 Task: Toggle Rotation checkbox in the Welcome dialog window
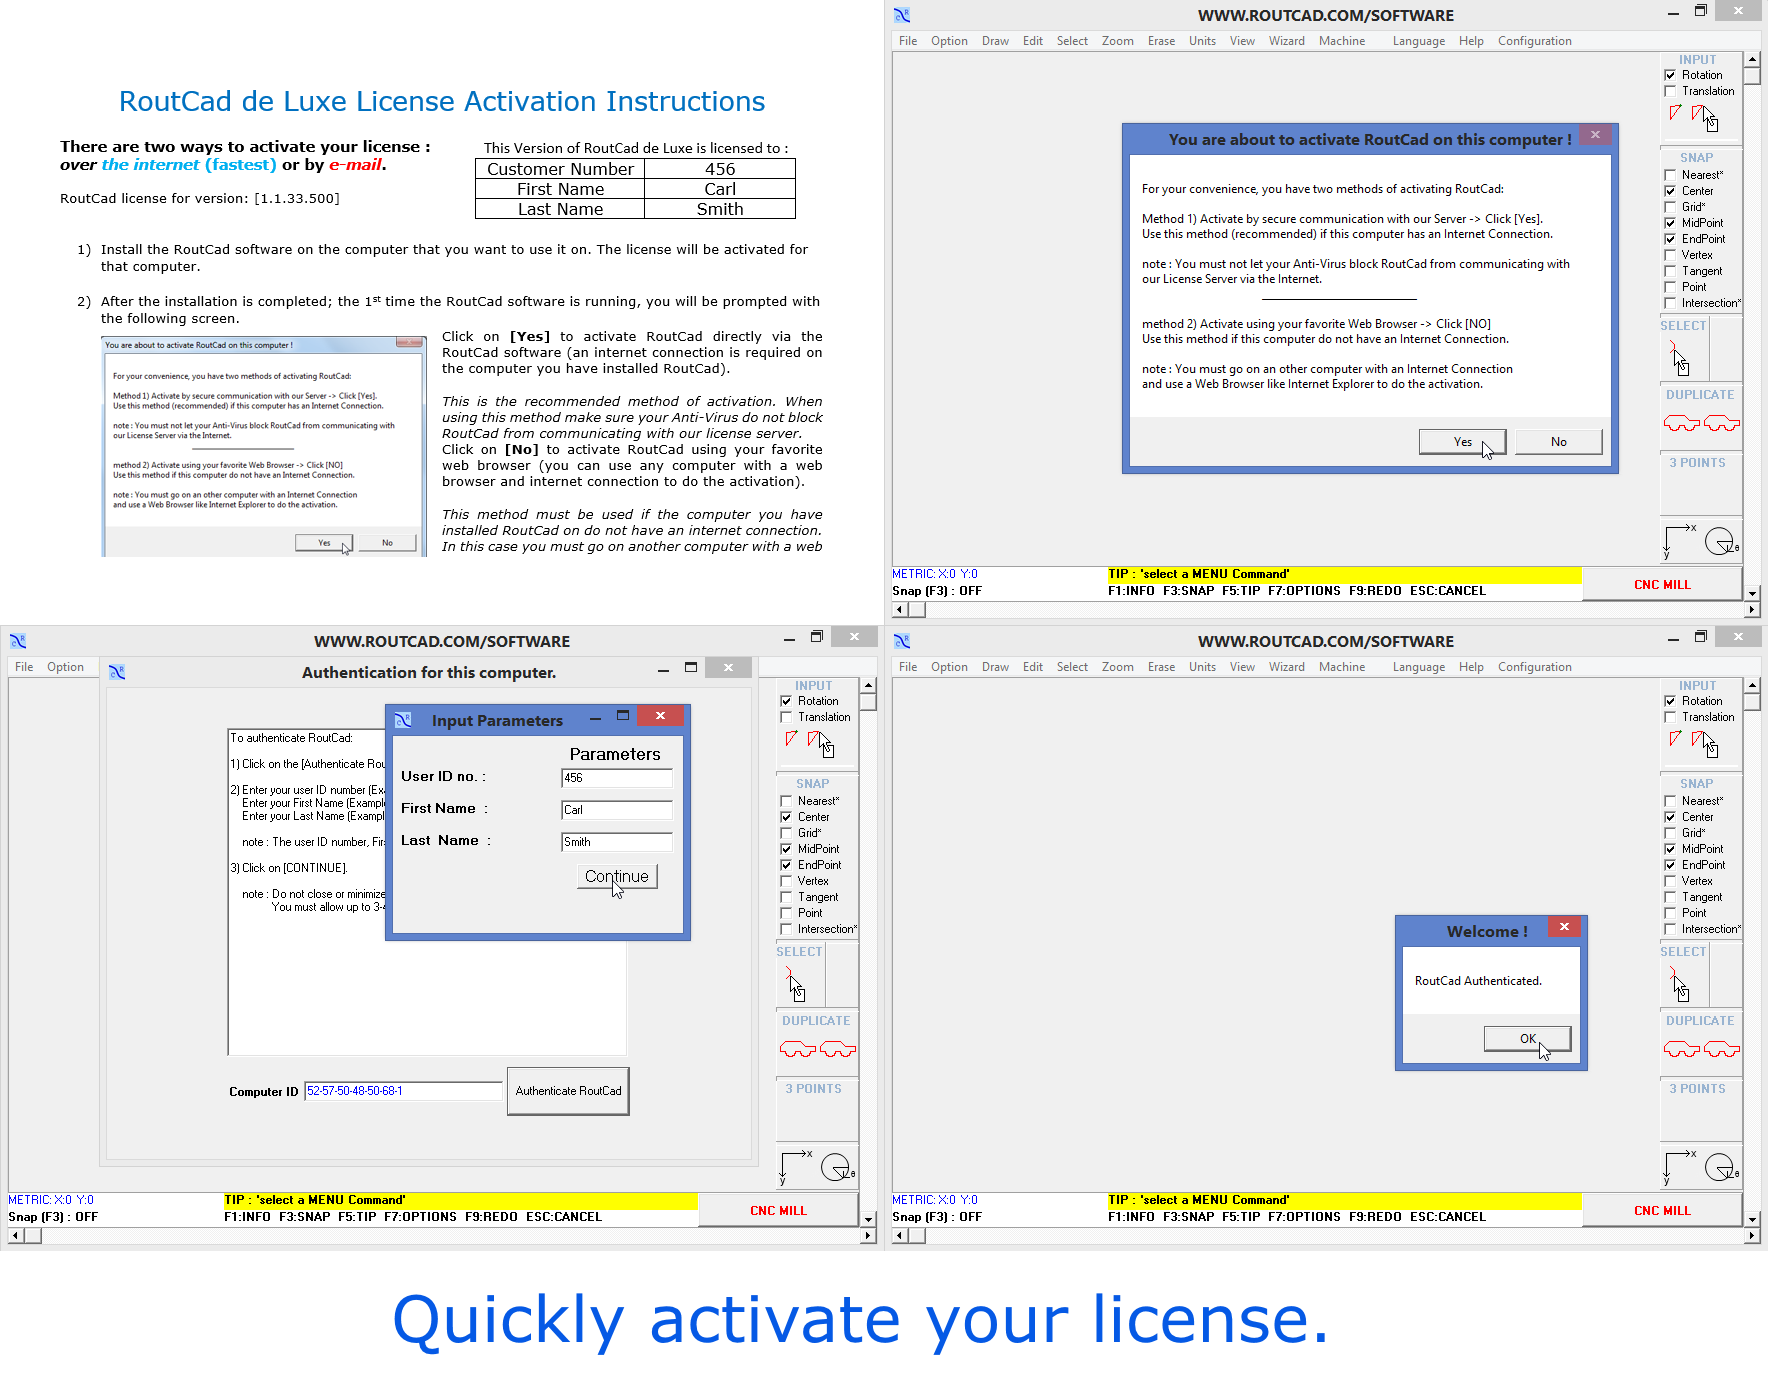pyautogui.click(x=1670, y=701)
